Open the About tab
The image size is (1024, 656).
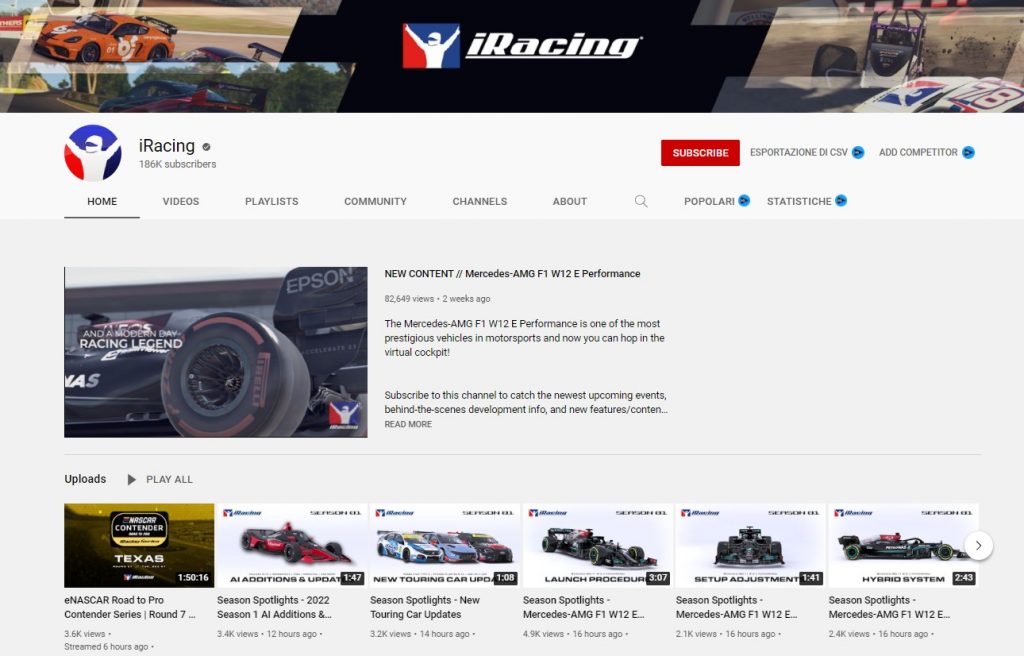569,201
